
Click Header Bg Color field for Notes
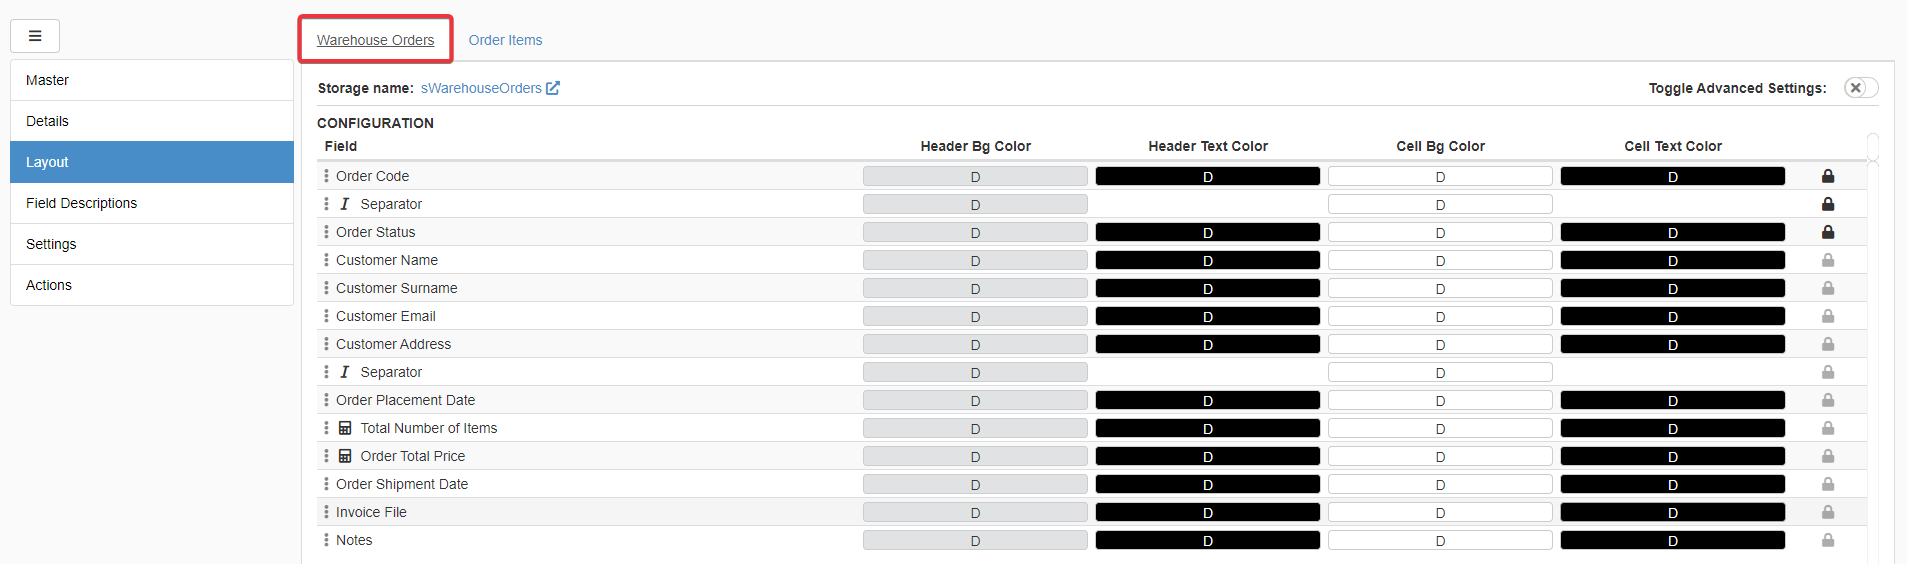pyautogui.click(x=975, y=540)
